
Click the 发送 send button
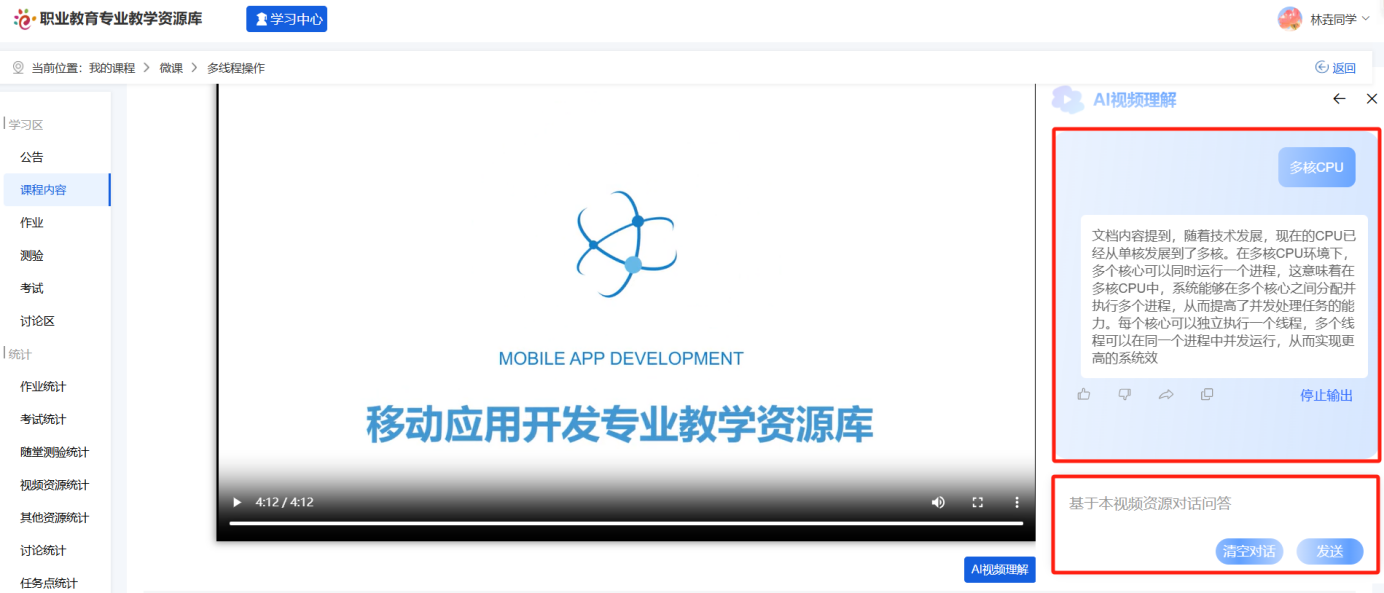[1330, 551]
